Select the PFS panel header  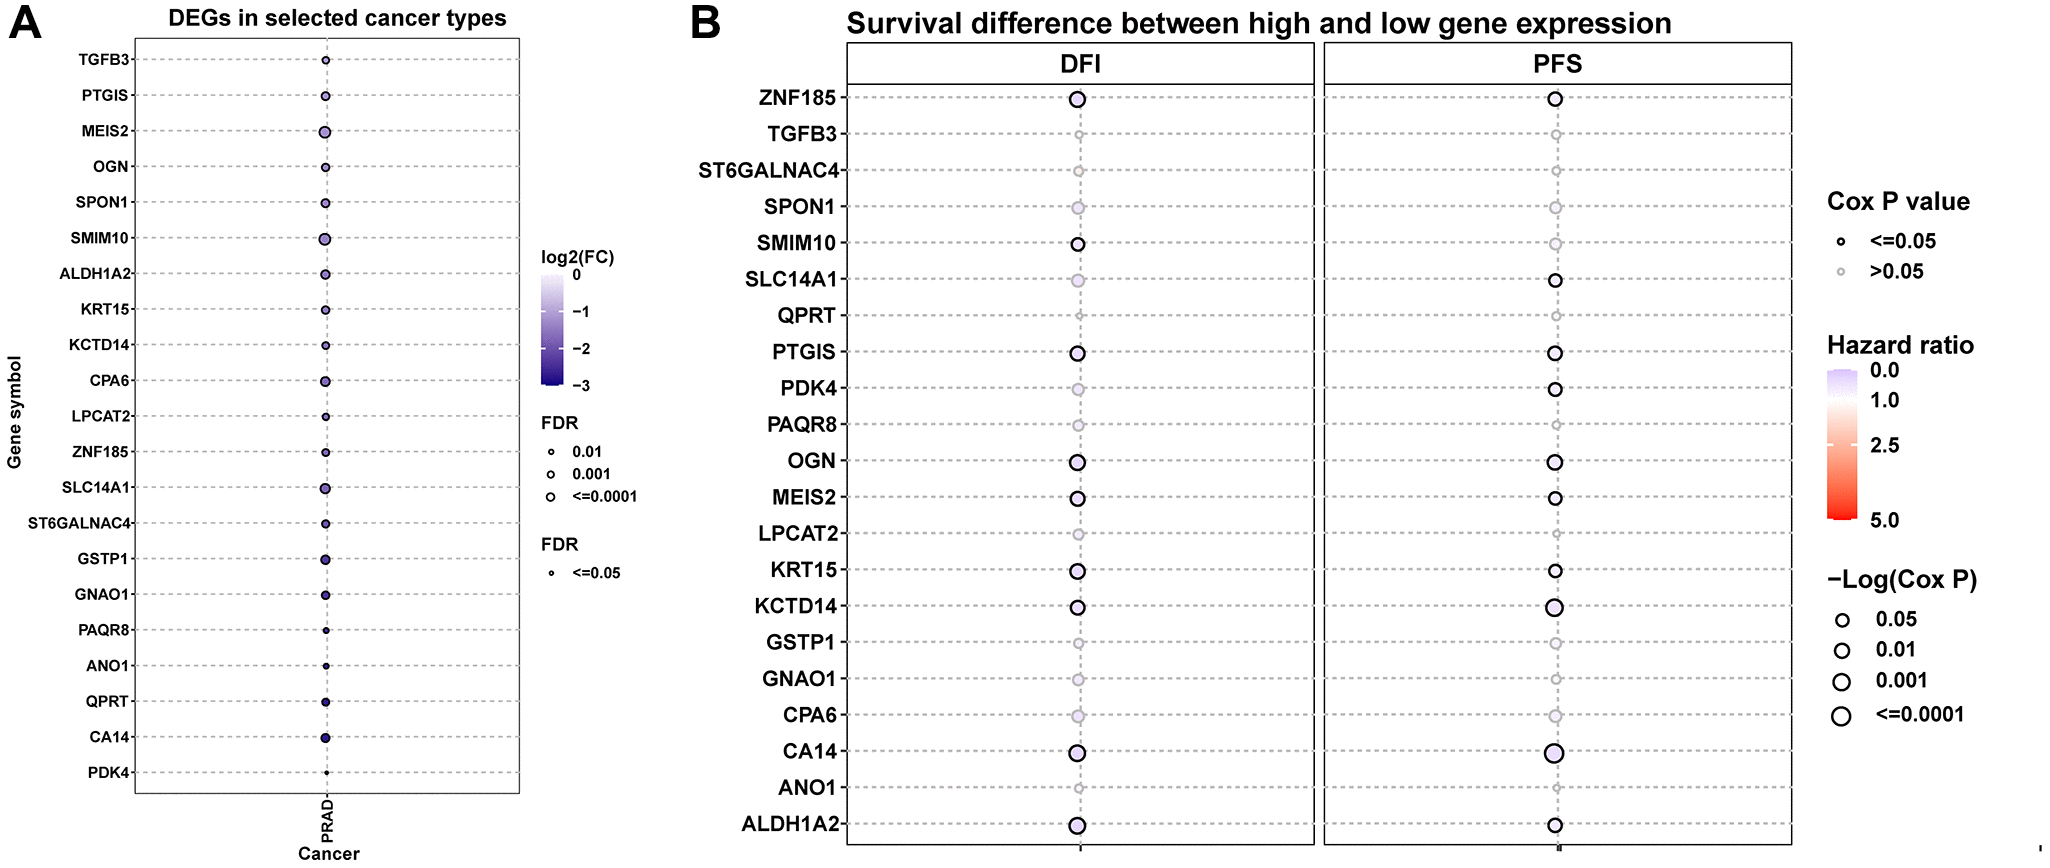pyautogui.click(x=1557, y=64)
